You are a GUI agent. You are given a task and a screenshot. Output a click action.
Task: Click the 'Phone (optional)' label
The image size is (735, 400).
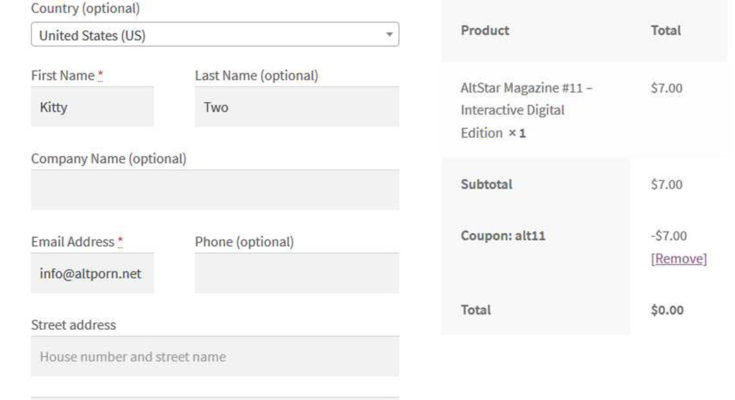(x=244, y=242)
